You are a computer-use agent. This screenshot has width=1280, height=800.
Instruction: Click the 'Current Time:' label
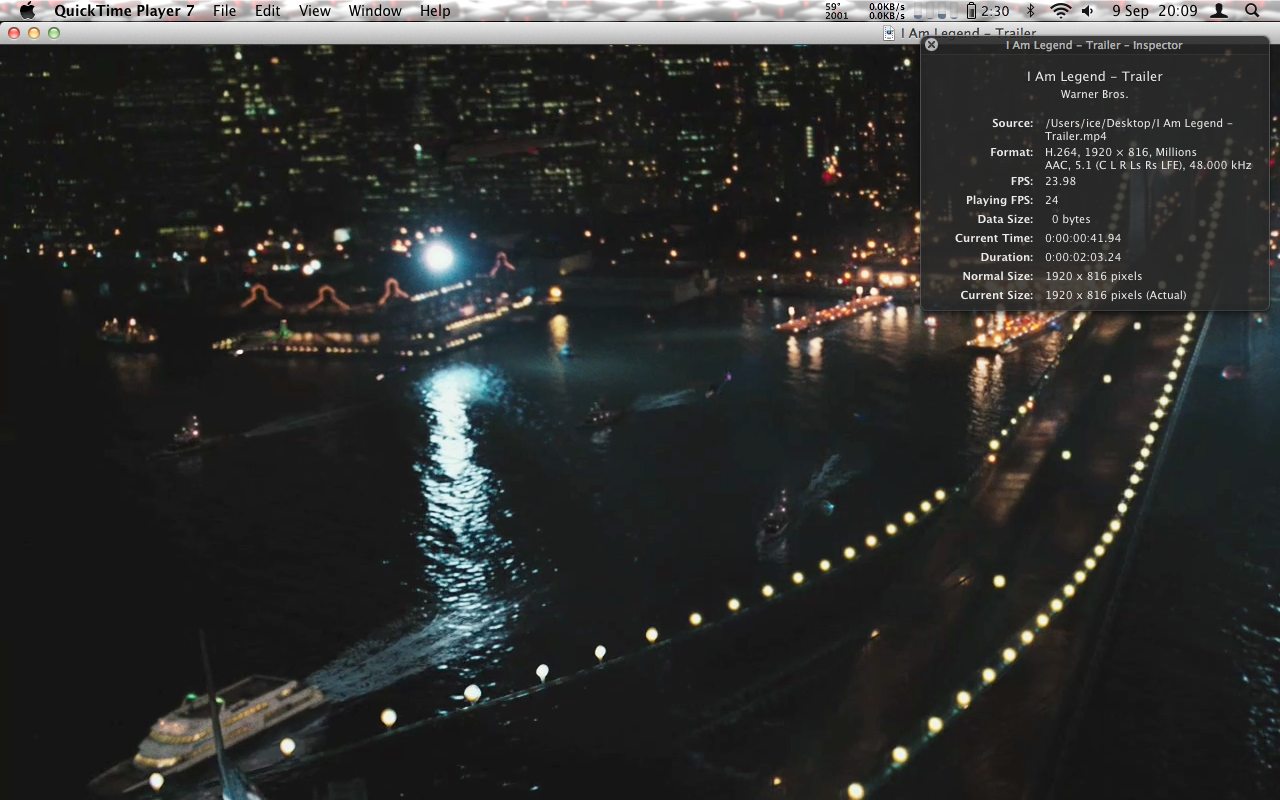pyautogui.click(x=994, y=238)
